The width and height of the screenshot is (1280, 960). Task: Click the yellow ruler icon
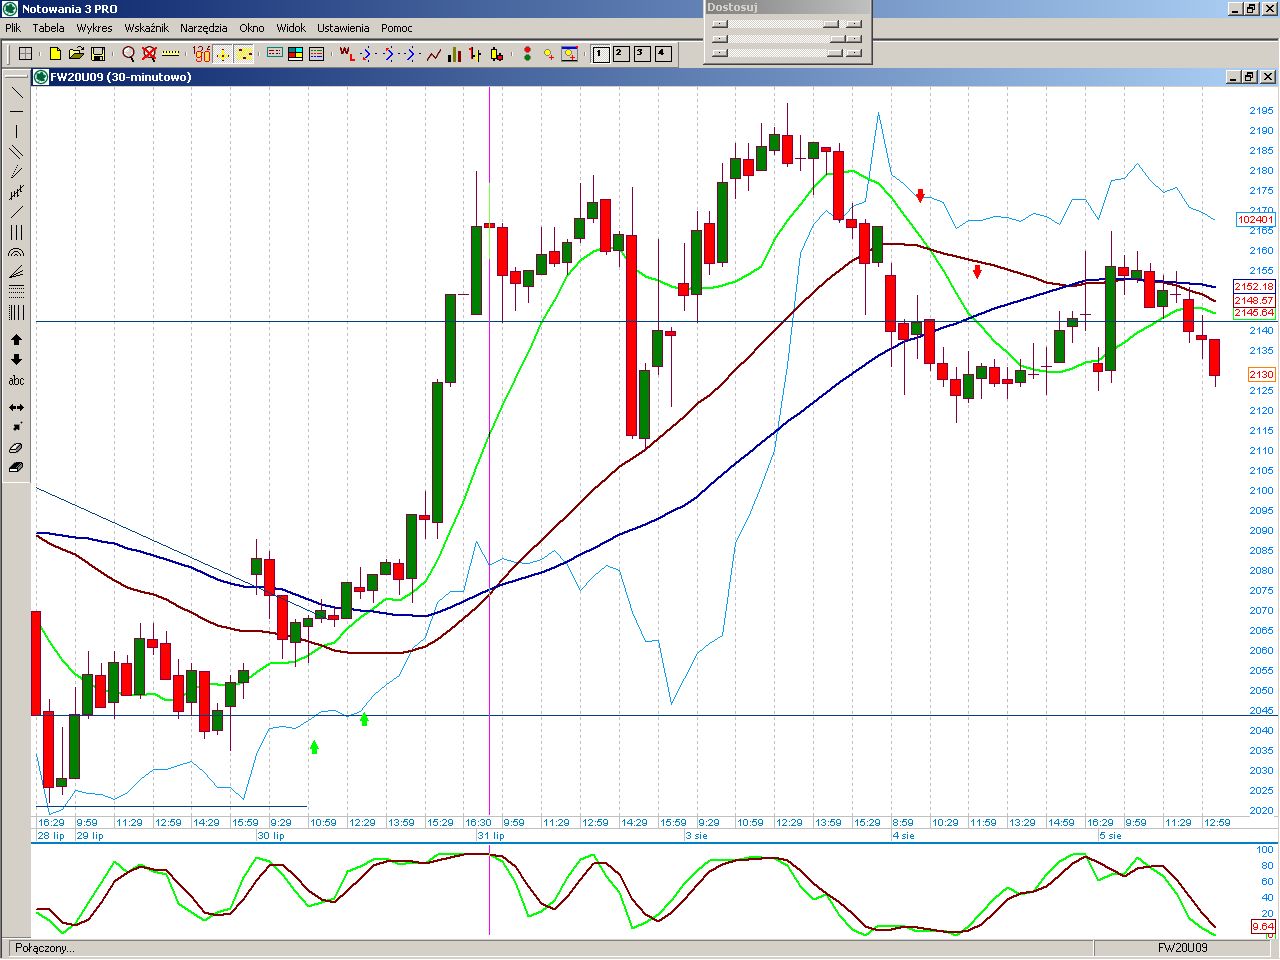[170, 54]
